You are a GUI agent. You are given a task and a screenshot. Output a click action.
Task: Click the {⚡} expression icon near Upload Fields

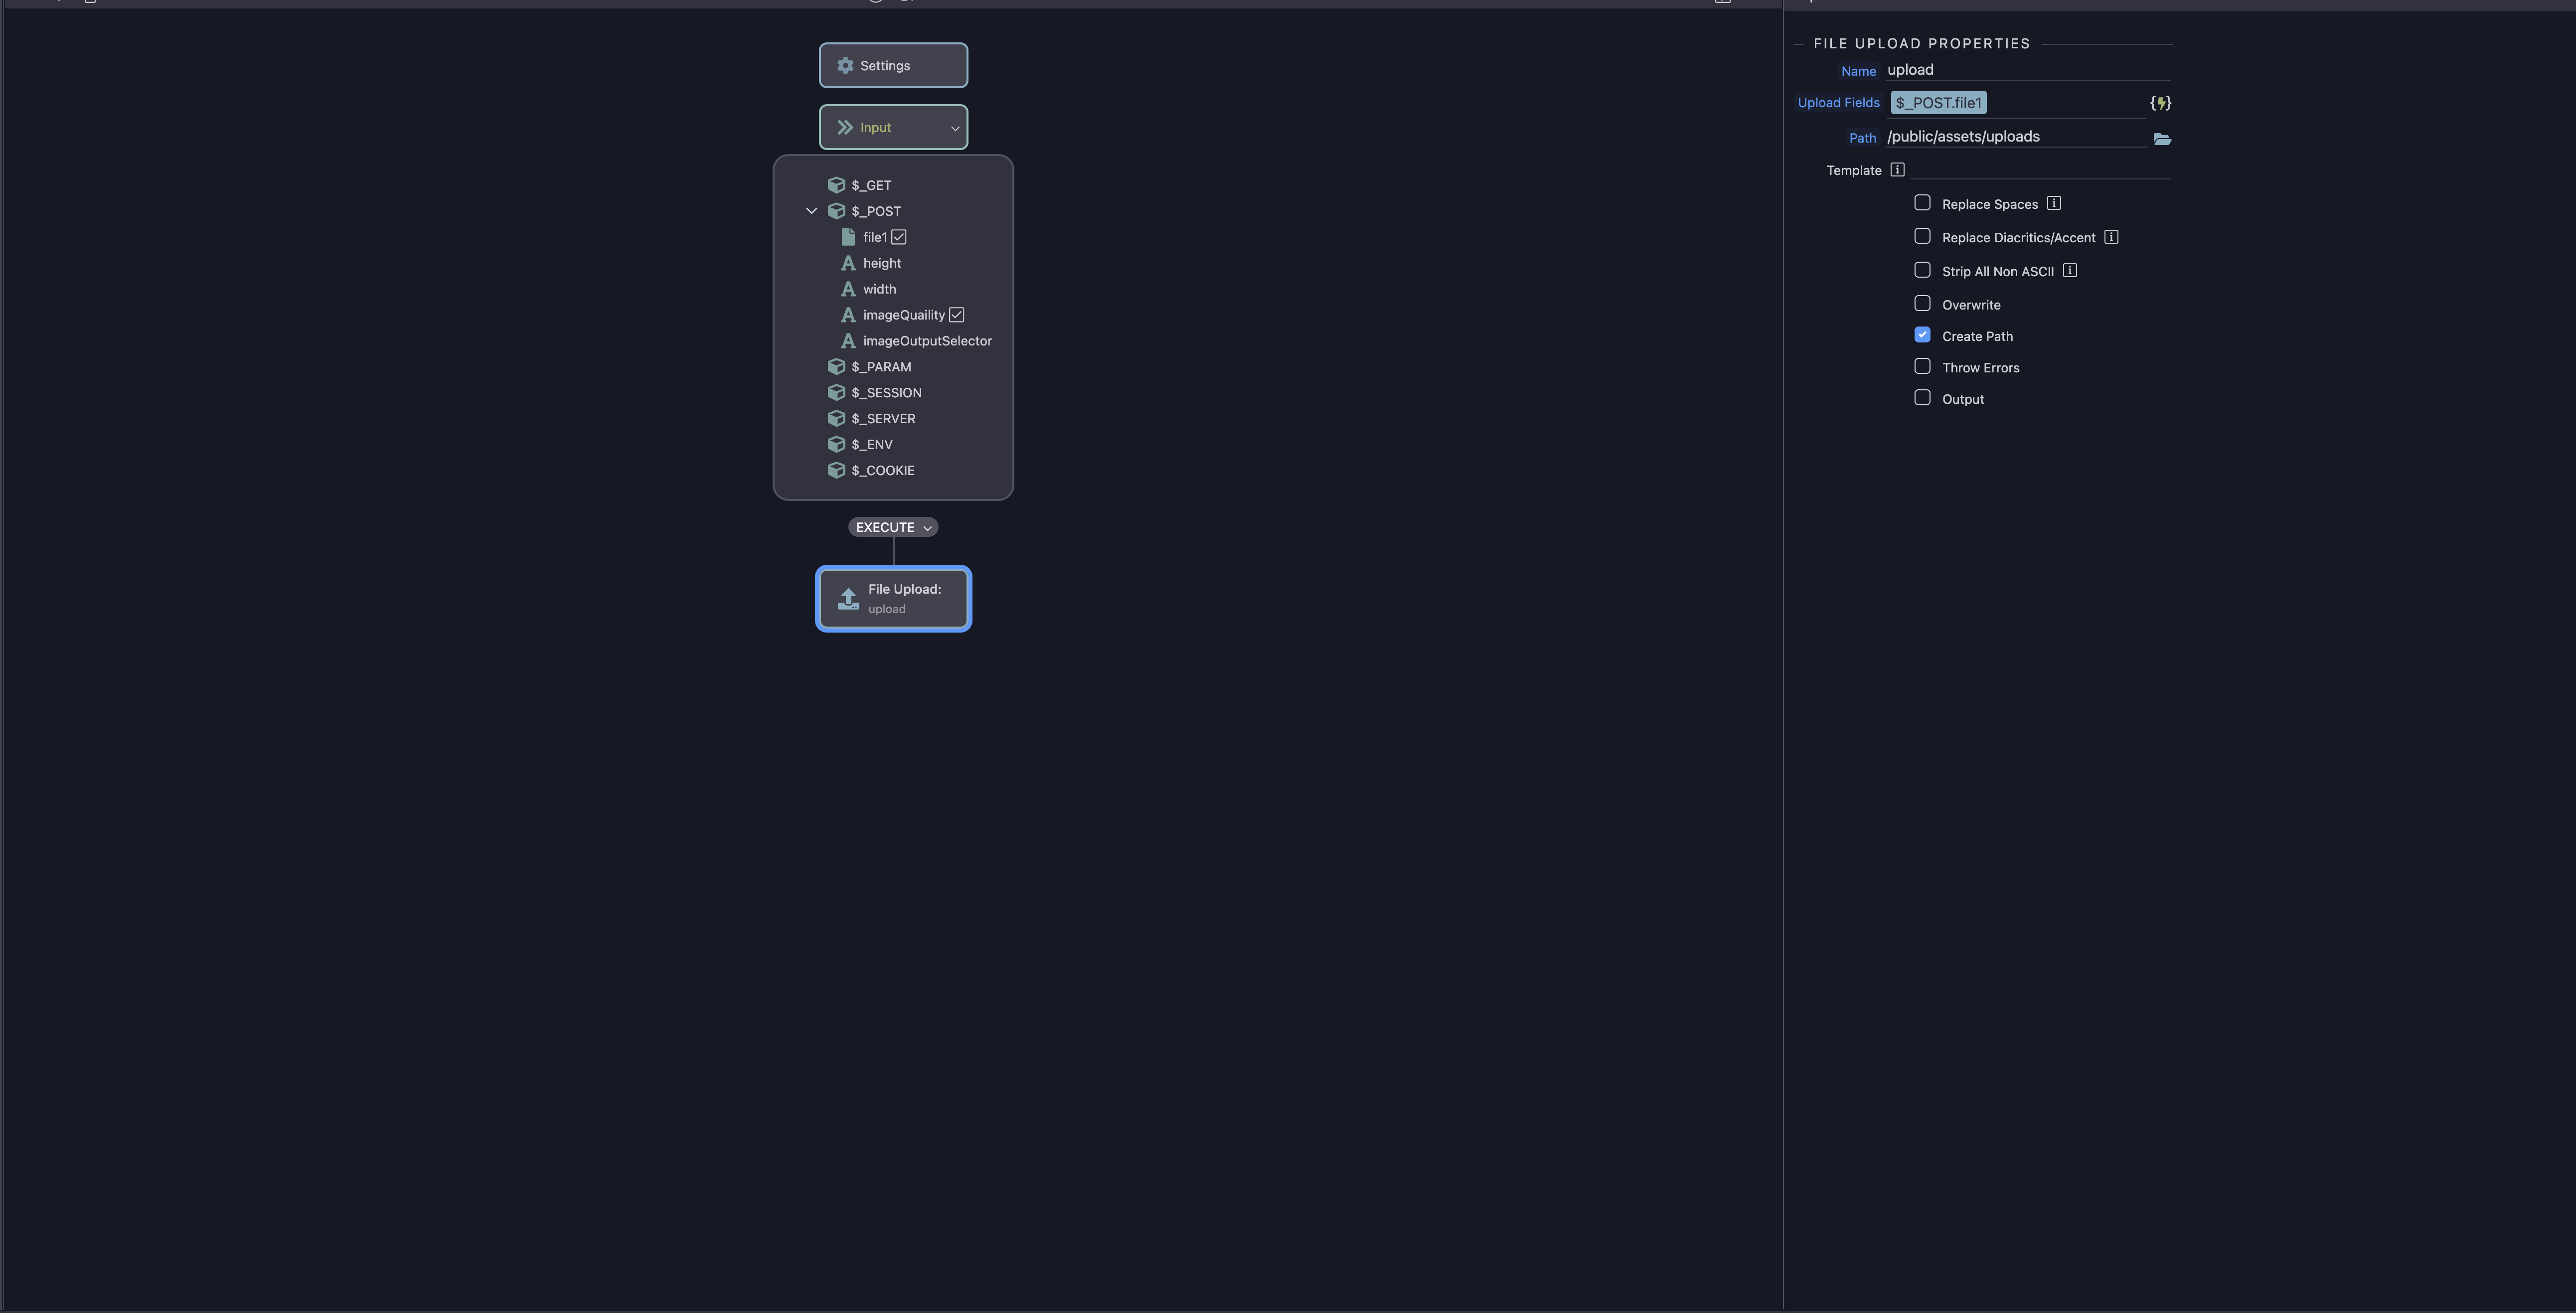coord(2160,102)
